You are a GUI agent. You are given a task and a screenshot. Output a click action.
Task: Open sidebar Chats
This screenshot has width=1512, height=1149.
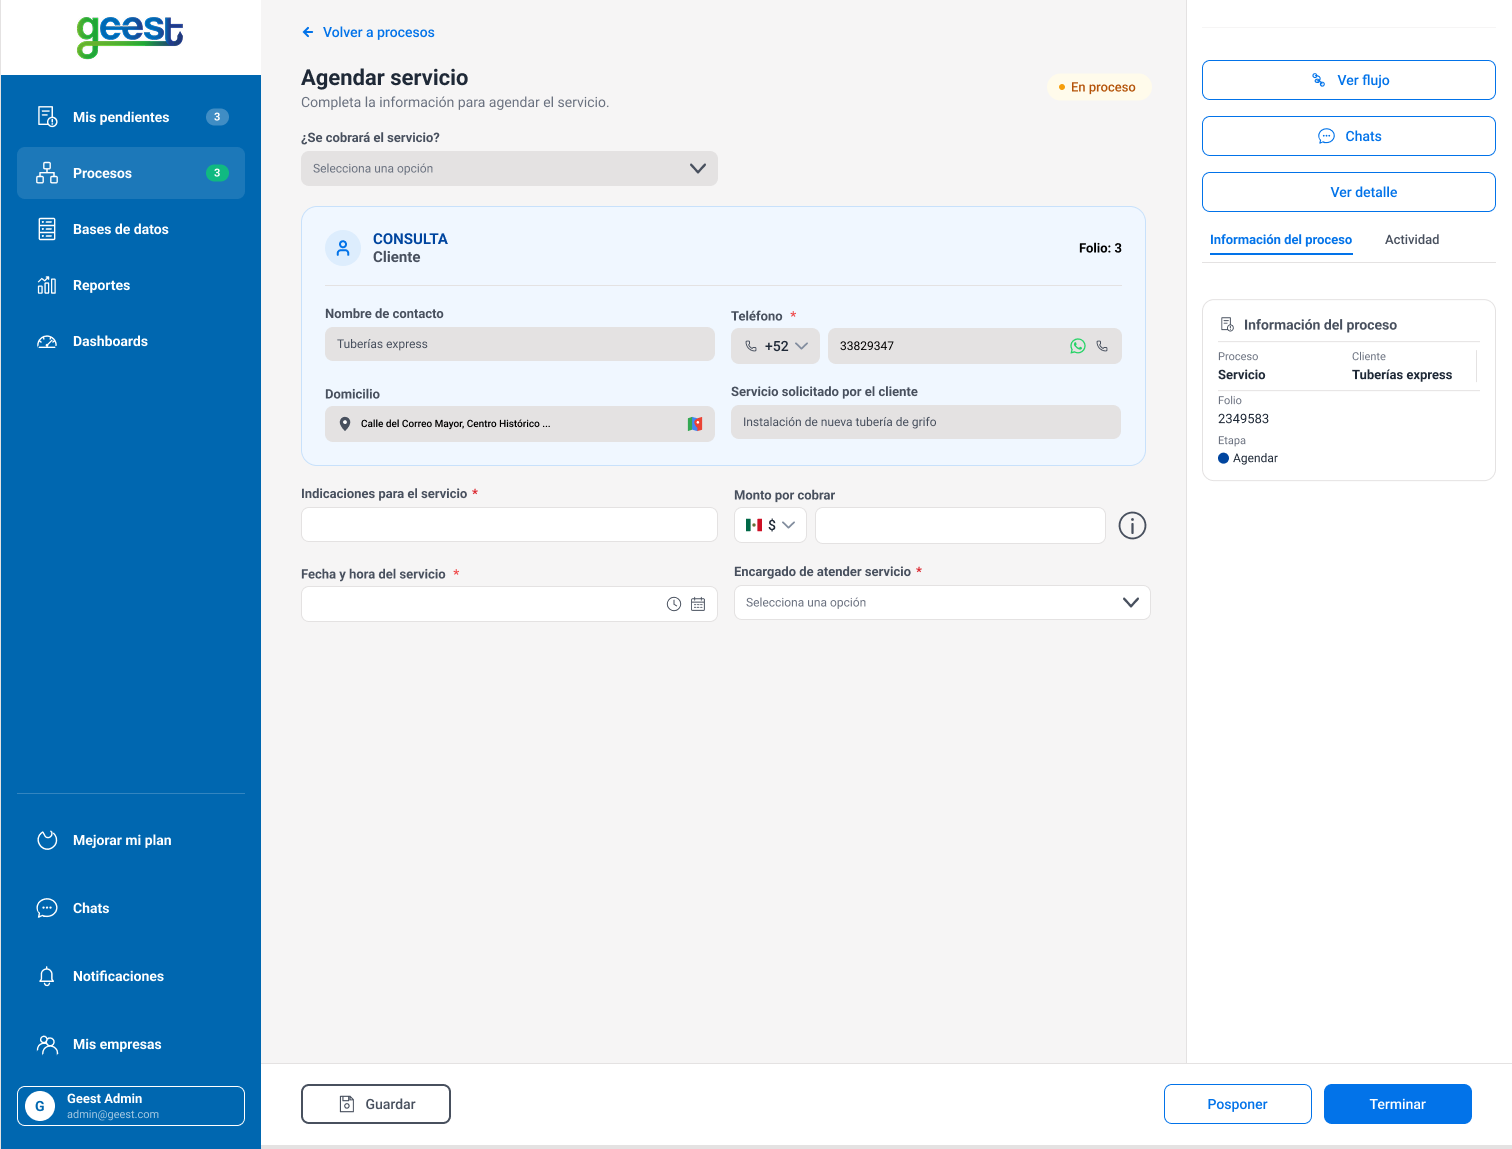[x=131, y=908]
